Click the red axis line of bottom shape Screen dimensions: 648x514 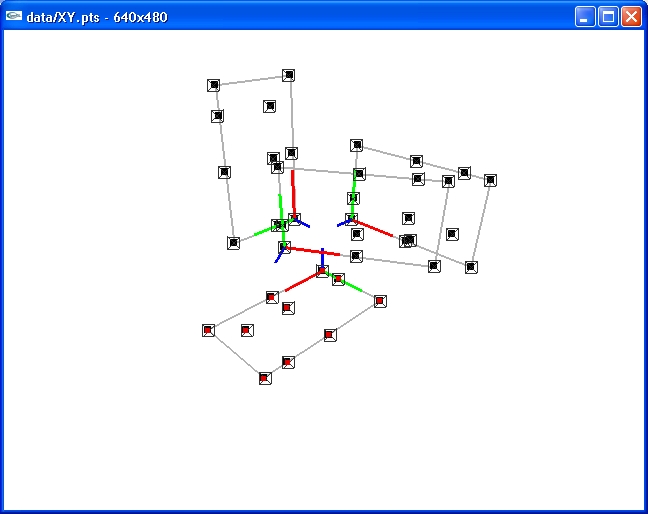[303, 283]
